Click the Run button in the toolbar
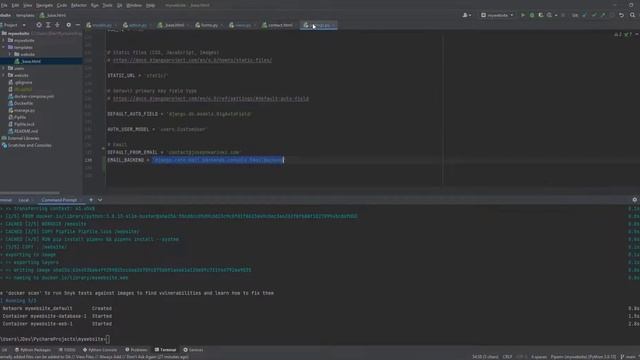This screenshot has width=640, height=360. tap(523, 15)
